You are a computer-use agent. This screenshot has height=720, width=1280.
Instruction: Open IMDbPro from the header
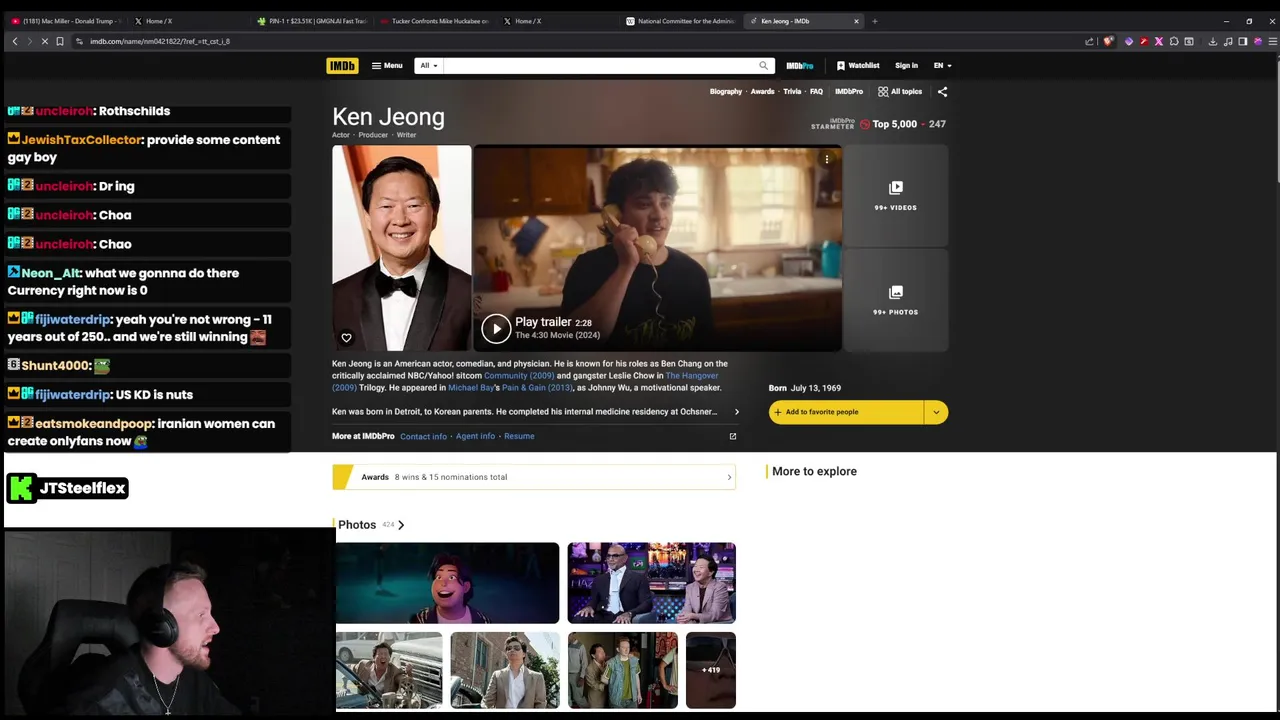click(800, 66)
